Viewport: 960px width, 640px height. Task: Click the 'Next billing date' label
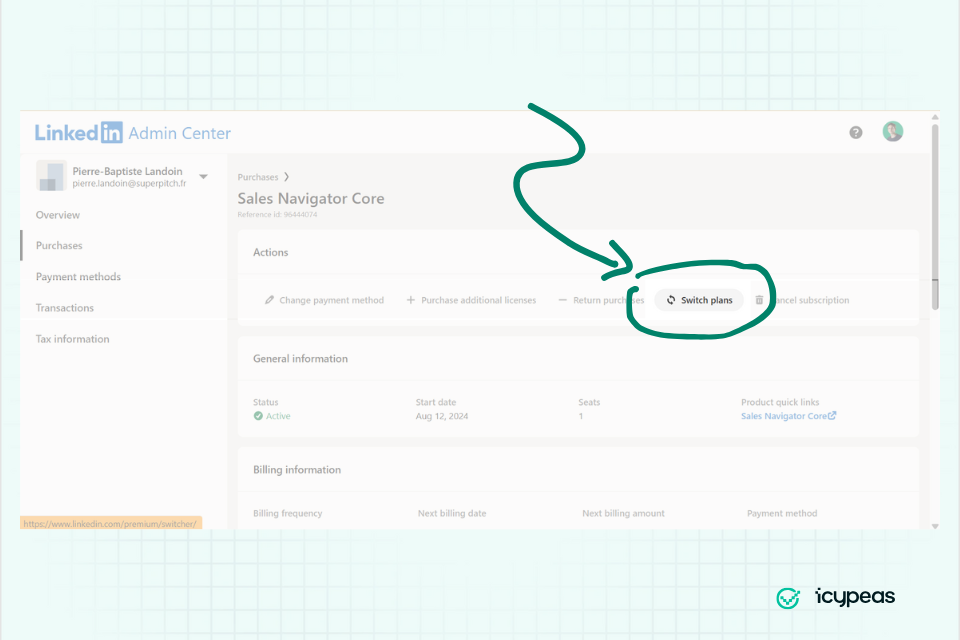(x=452, y=513)
